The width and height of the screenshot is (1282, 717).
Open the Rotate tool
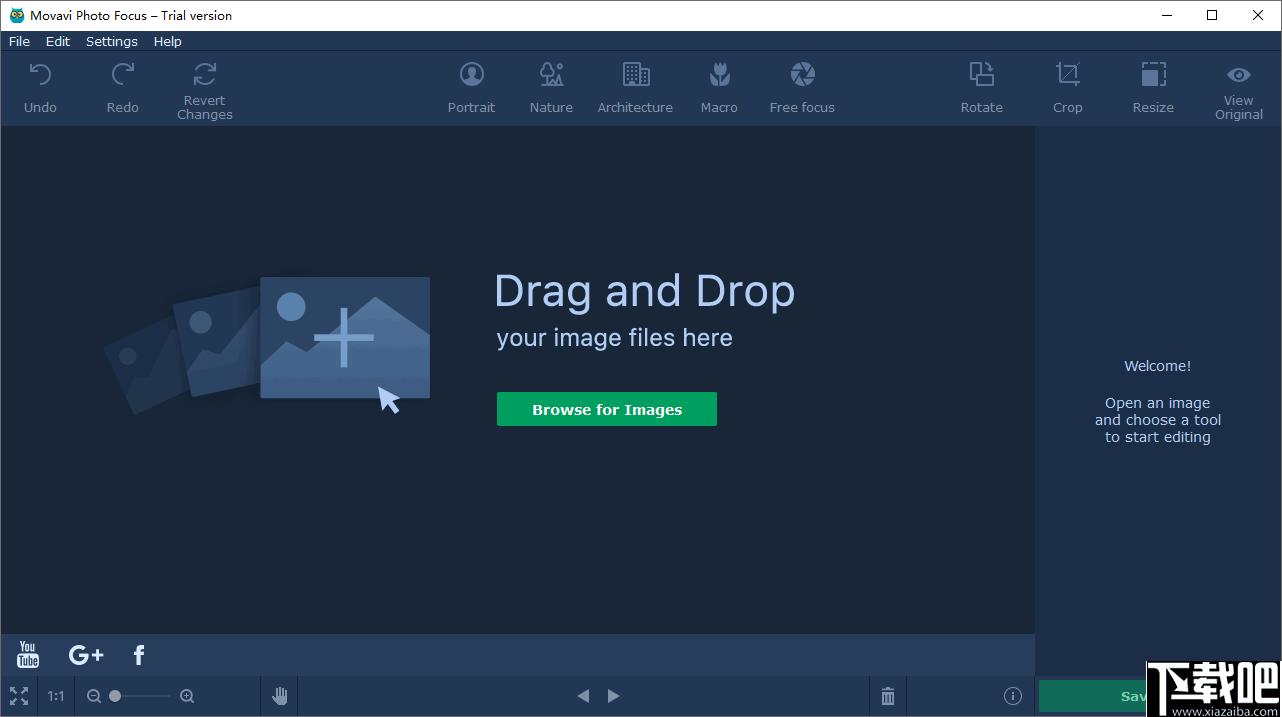pyautogui.click(x=982, y=88)
